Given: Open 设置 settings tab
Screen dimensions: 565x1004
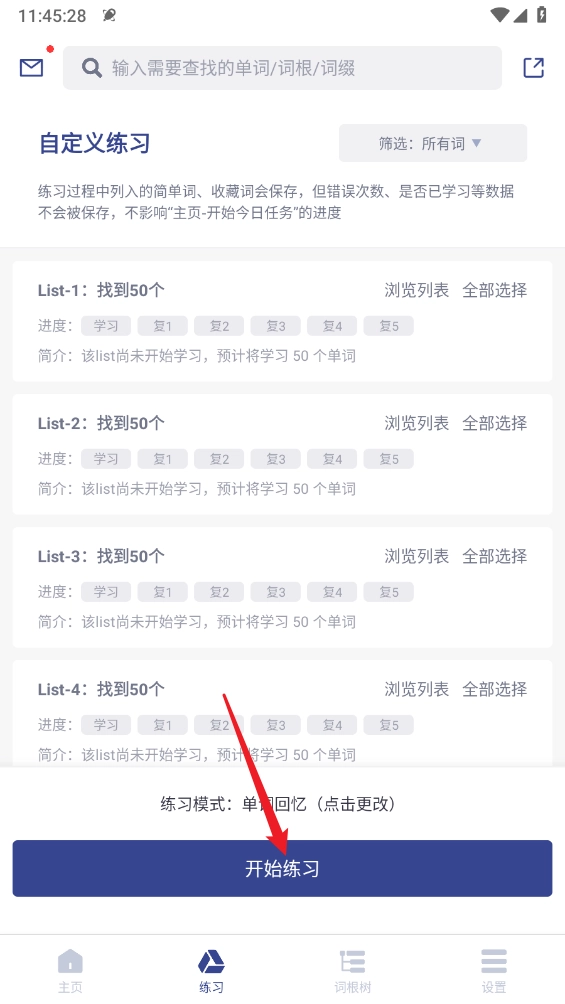Looking at the screenshot, I should click(x=494, y=970).
